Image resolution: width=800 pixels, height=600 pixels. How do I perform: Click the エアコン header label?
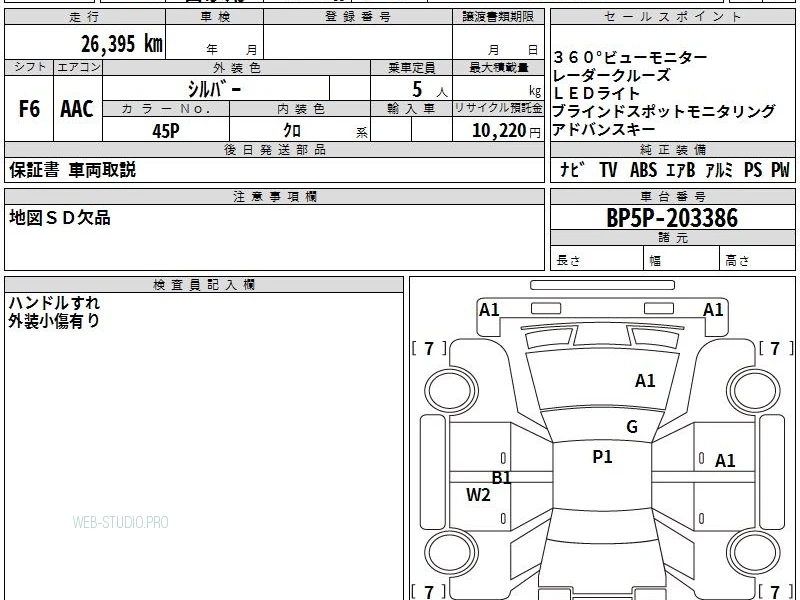[78, 67]
